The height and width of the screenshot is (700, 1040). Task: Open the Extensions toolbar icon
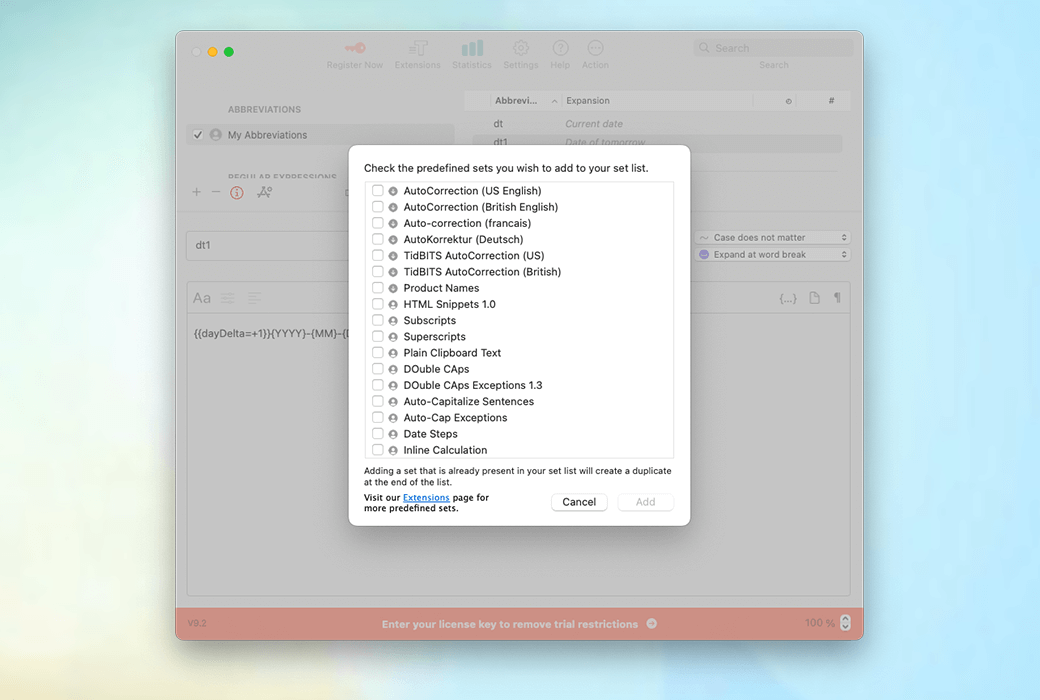click(x=417, y=48)
